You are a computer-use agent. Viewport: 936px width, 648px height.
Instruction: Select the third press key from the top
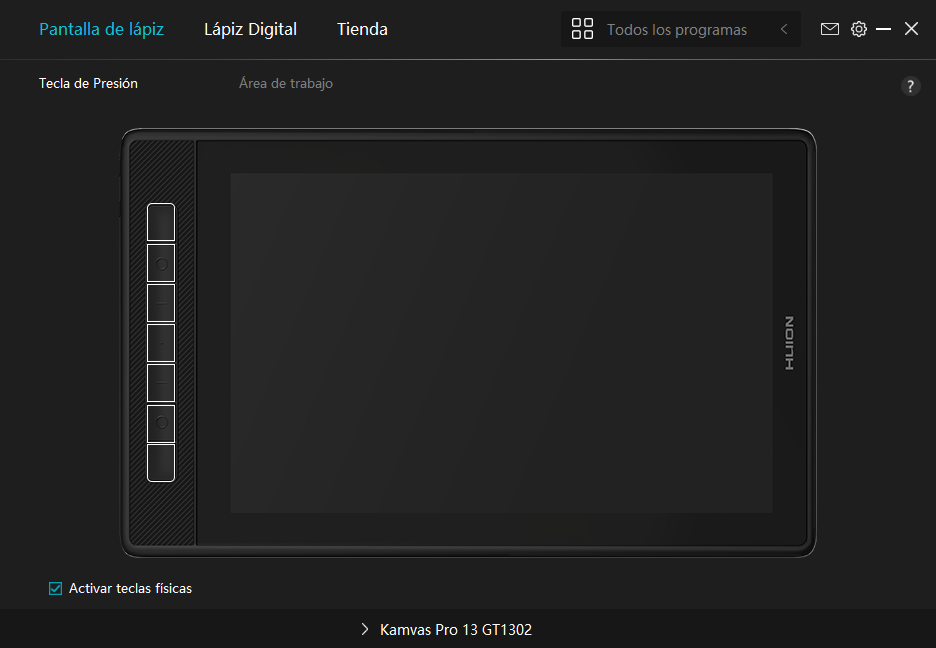161,303
